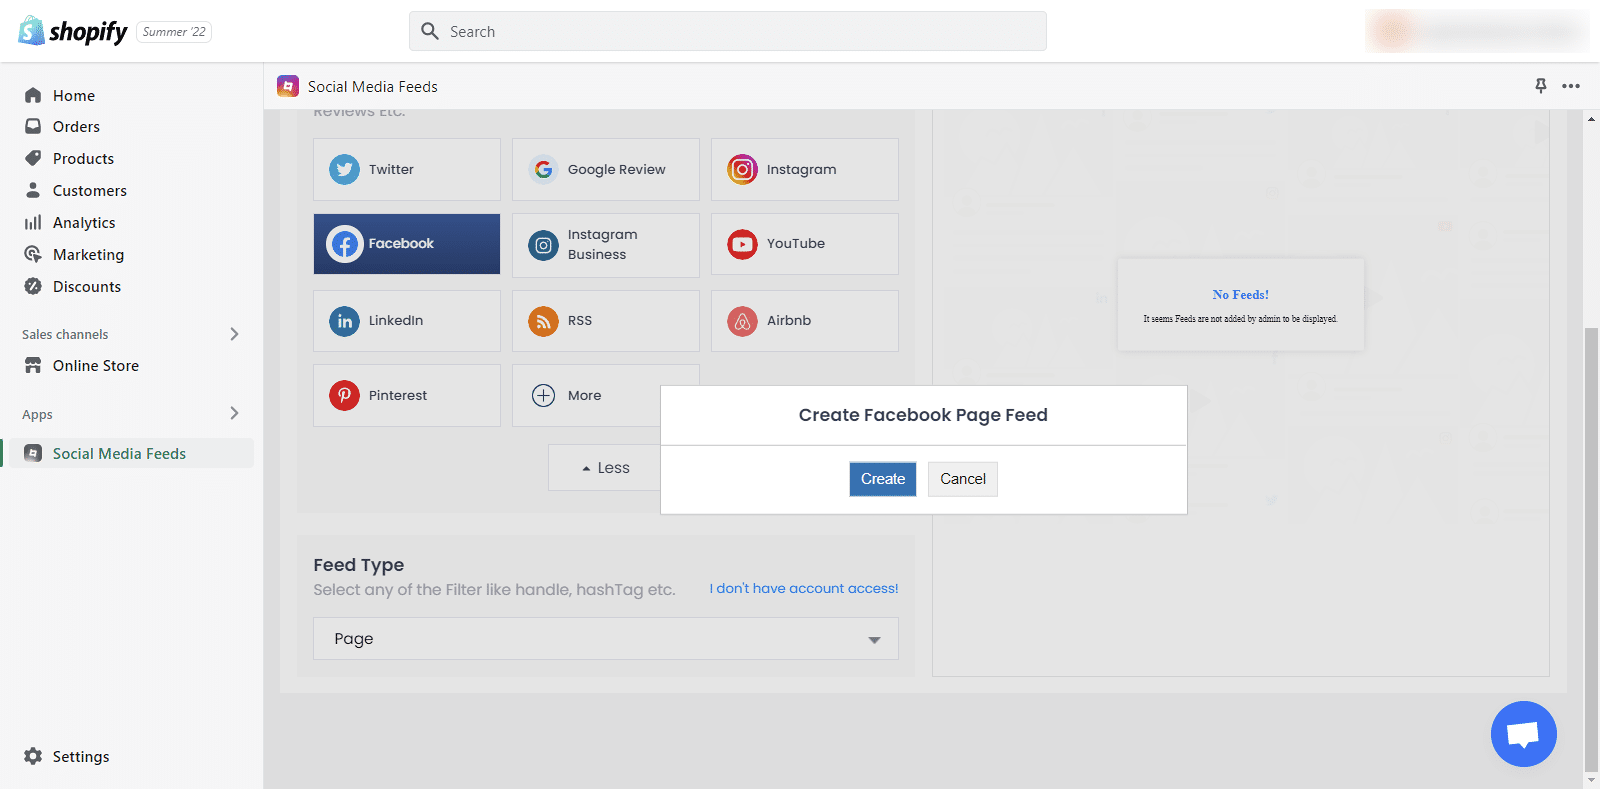1600x789 pixels.
Task: Click the More sources plus icon
Action: coord(543,395)
